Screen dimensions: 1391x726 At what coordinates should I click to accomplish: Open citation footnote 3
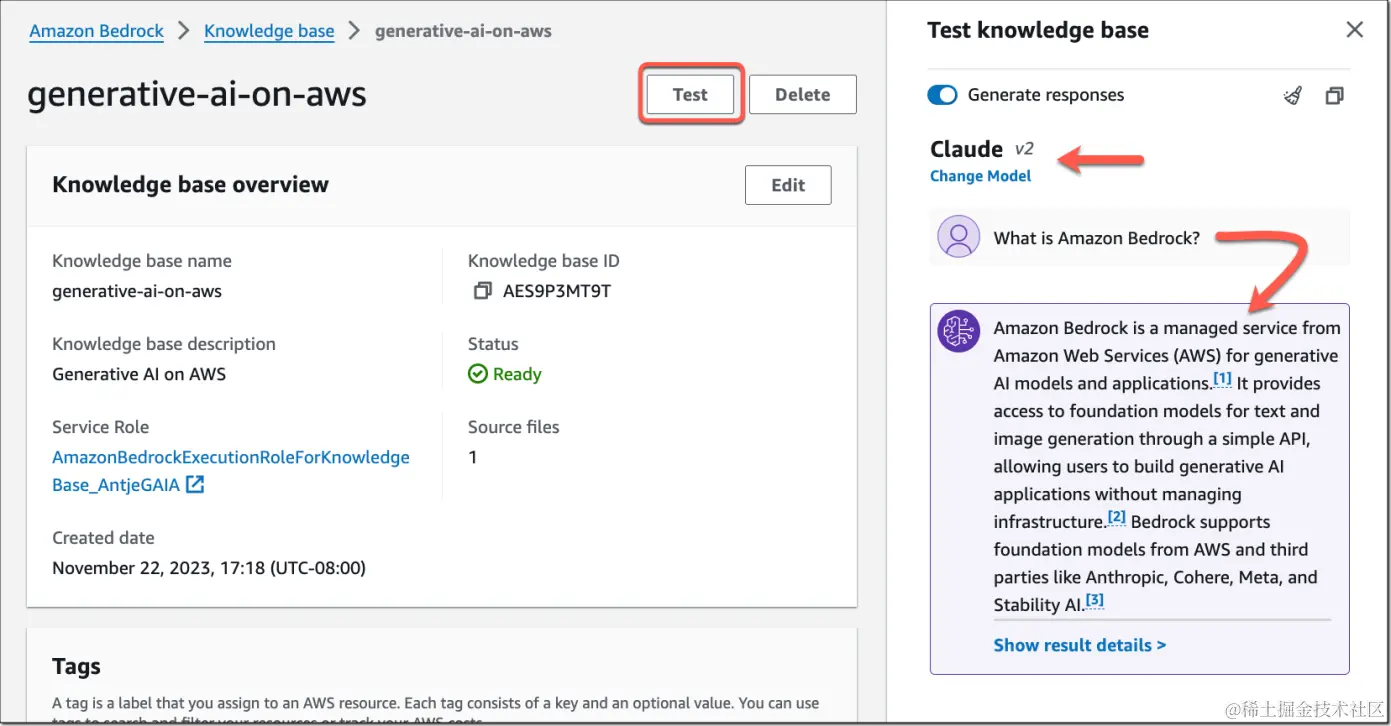point(1095,600)
